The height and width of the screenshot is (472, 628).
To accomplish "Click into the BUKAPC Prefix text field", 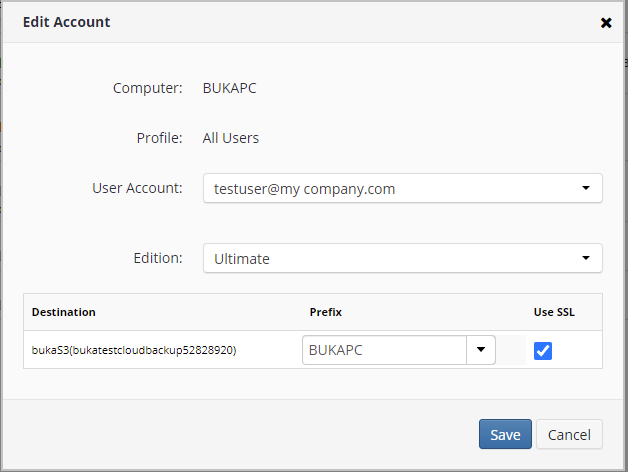I will (x=384, y=350).
